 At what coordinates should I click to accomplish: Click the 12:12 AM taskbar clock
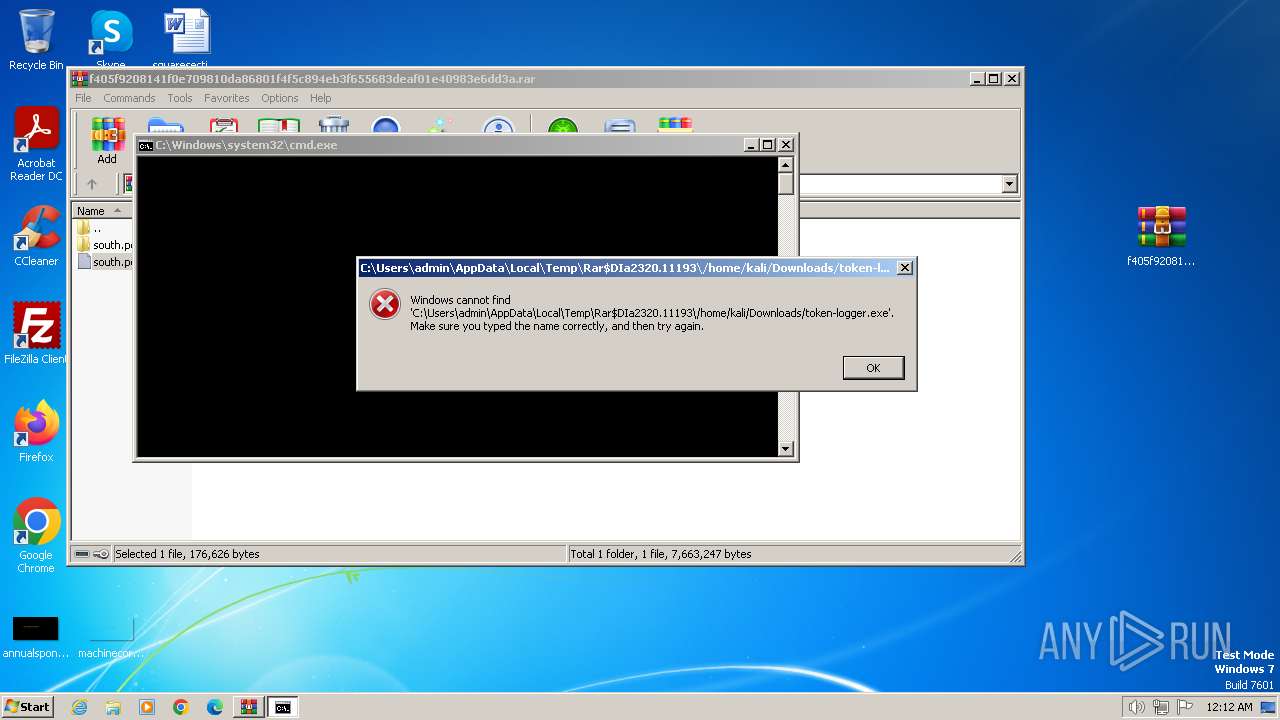coord(1229,707)
